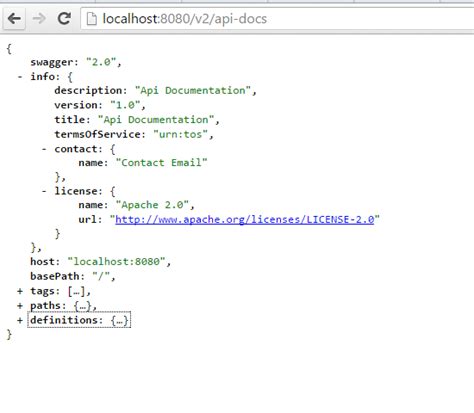This screenshot has height=413, width=474.
Task: Click the host key text
Action: pyautogui.click(x=42, y=262)
